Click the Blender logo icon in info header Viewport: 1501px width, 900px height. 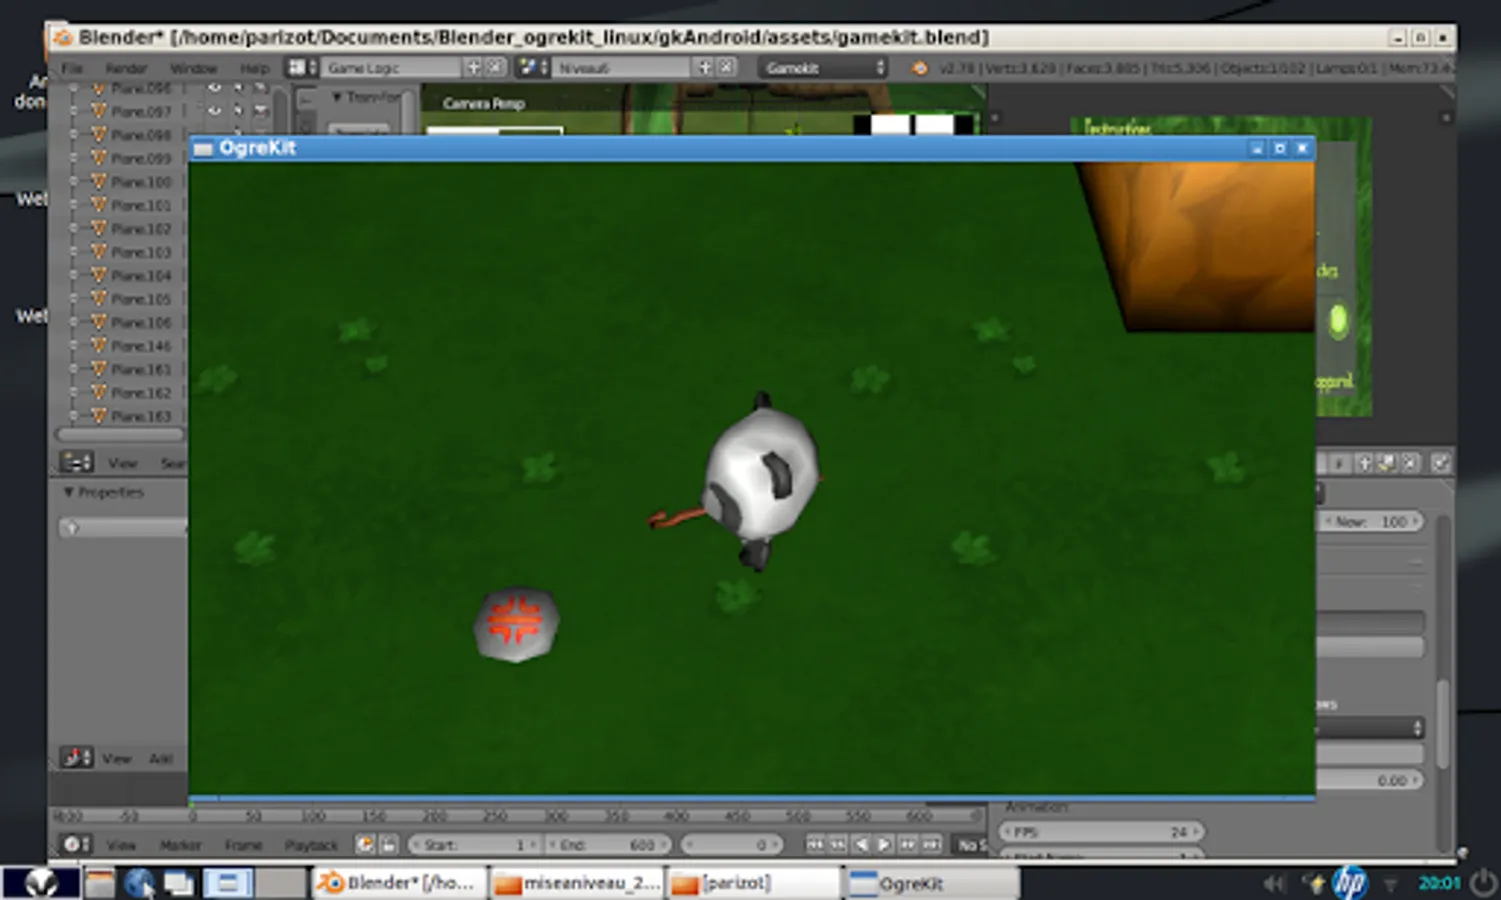(919, 67)
